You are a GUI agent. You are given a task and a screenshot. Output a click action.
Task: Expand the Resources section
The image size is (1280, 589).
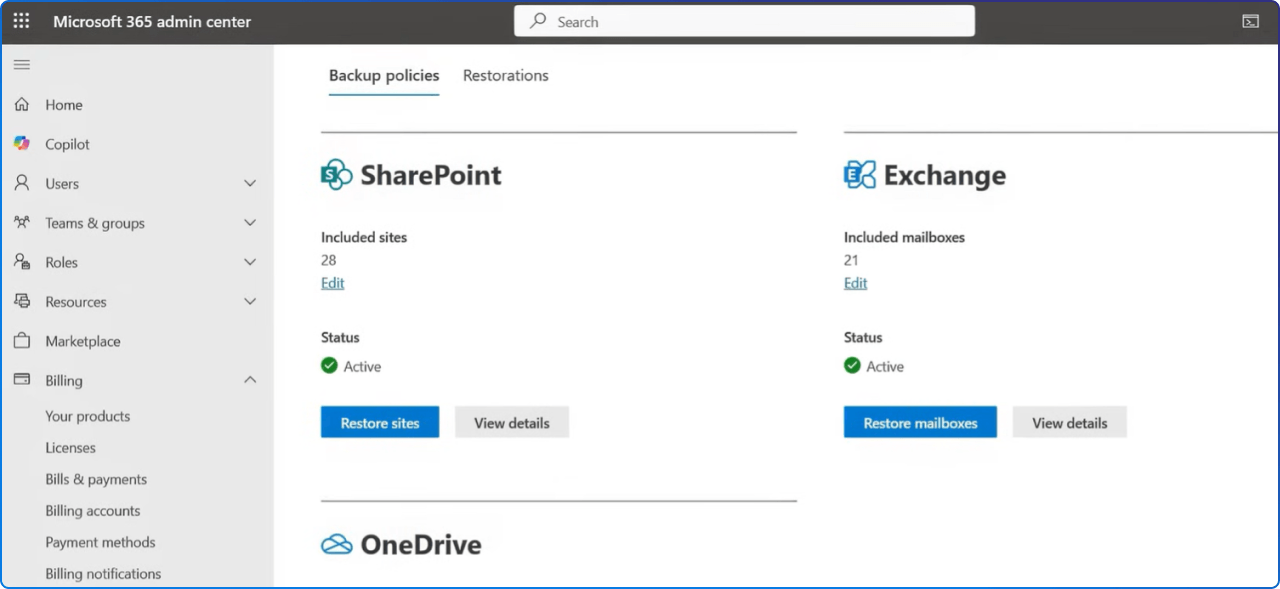[x=249, y=301]
